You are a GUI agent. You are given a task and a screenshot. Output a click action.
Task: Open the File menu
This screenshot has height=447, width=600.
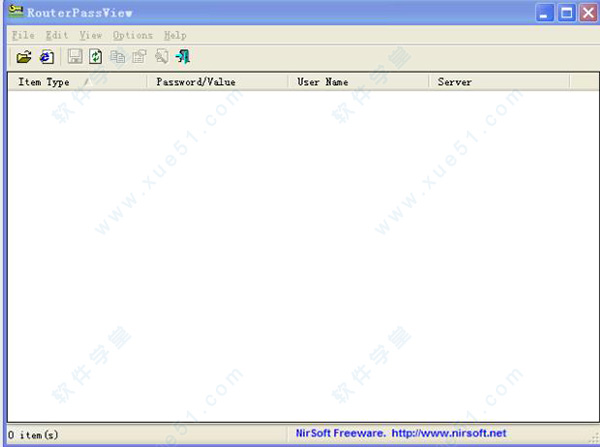click(x=23, y=35)
